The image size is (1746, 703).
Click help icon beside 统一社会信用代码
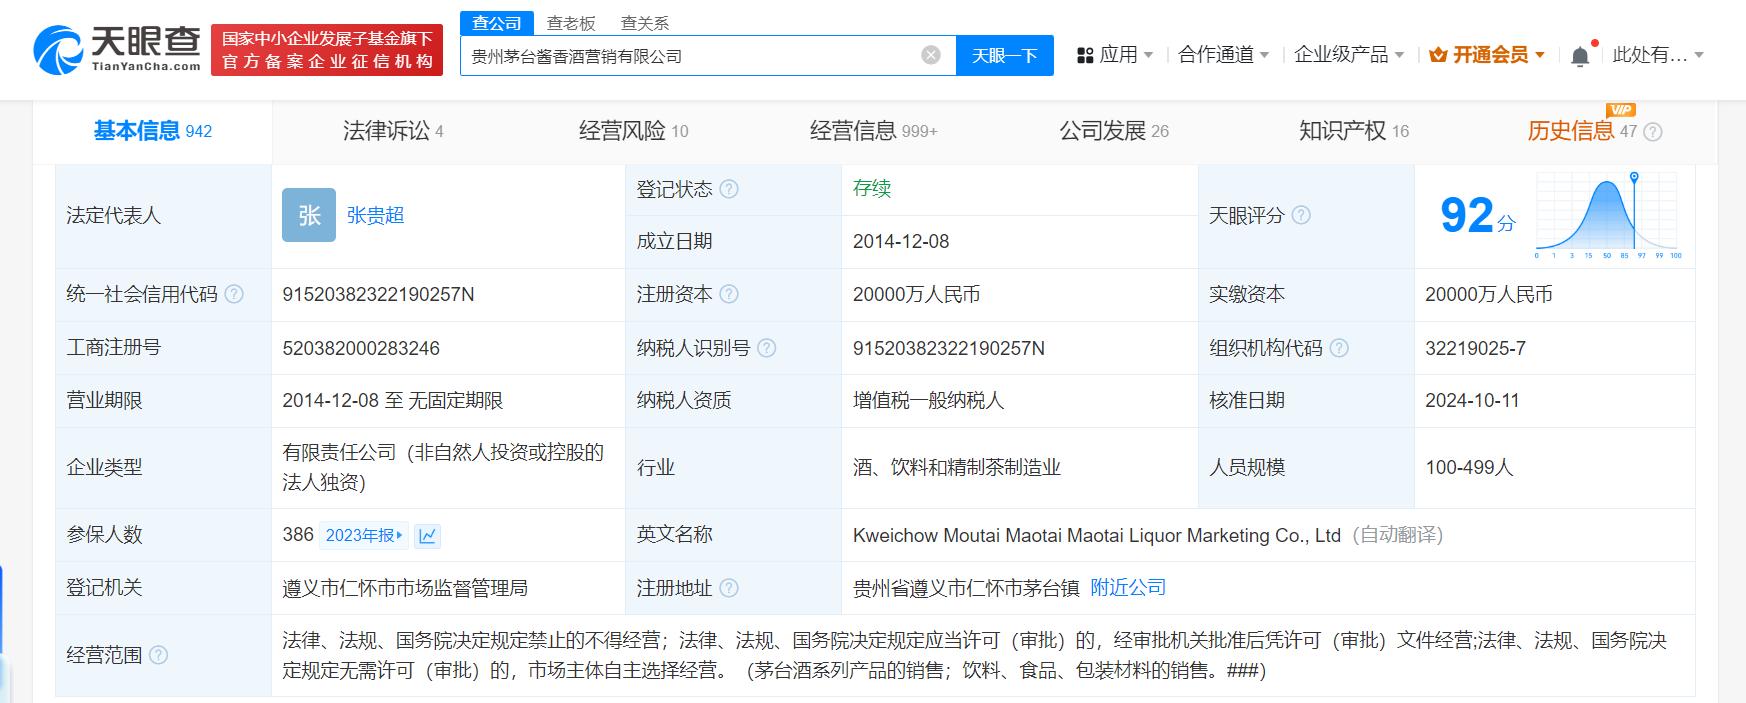pyautogui.click(x=234, y=294)
